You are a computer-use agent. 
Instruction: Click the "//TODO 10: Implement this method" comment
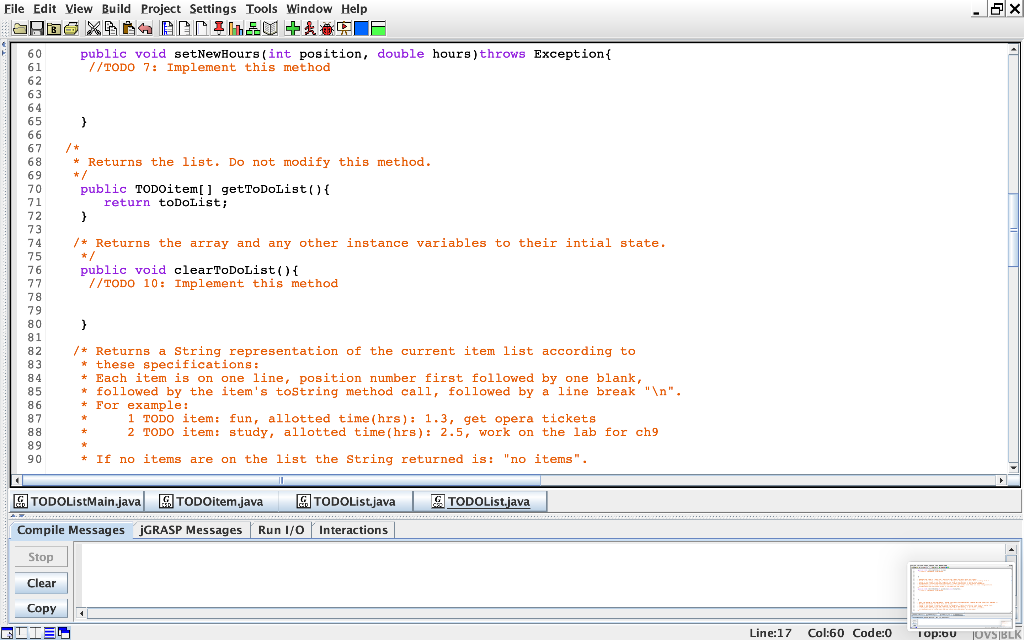[x=214, y=283]
